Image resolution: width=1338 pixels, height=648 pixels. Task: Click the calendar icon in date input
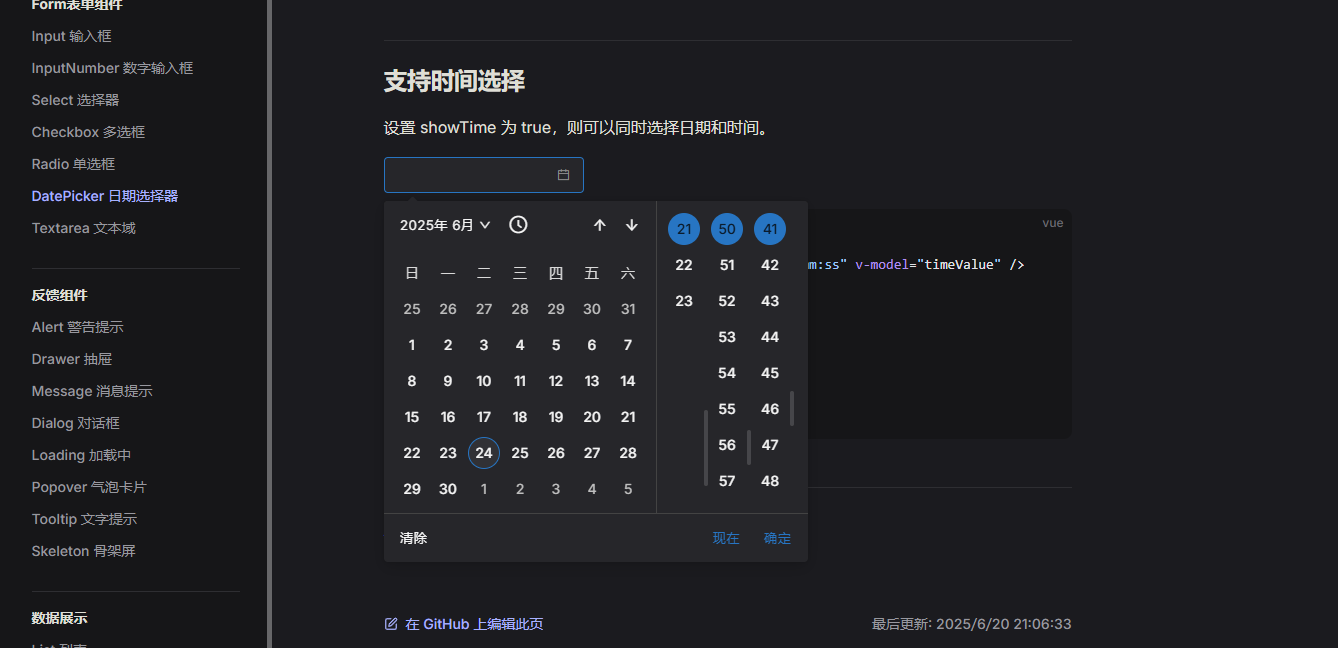pyautogui.click(x=563, y=175)
